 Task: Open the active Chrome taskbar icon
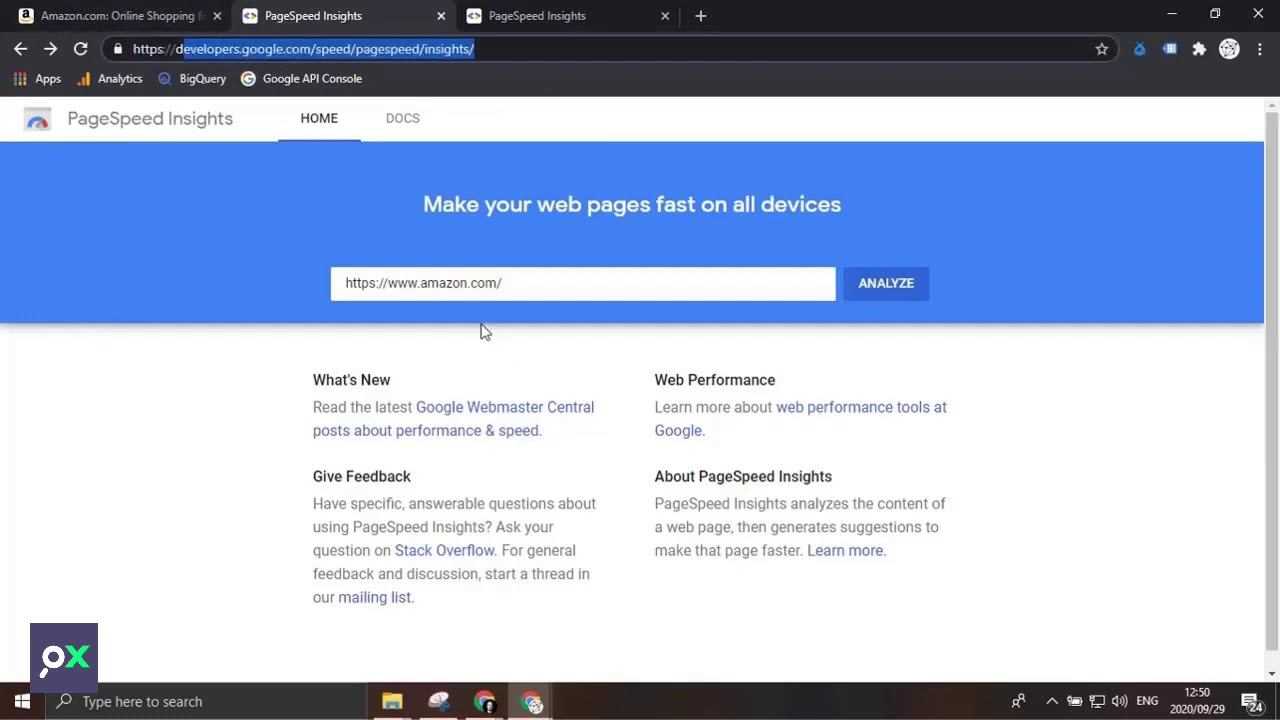tap(531, 701)
